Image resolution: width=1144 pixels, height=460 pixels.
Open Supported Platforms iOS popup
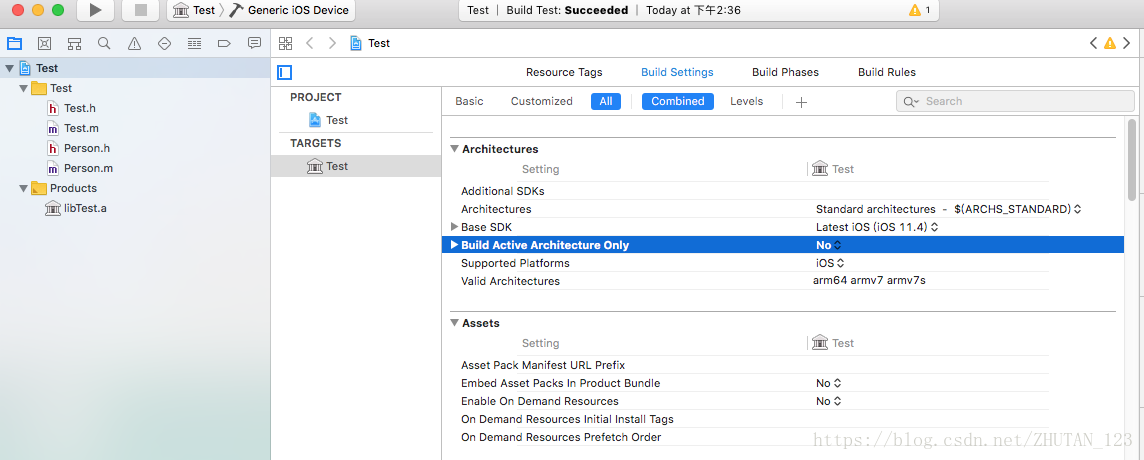click(830, 263)
